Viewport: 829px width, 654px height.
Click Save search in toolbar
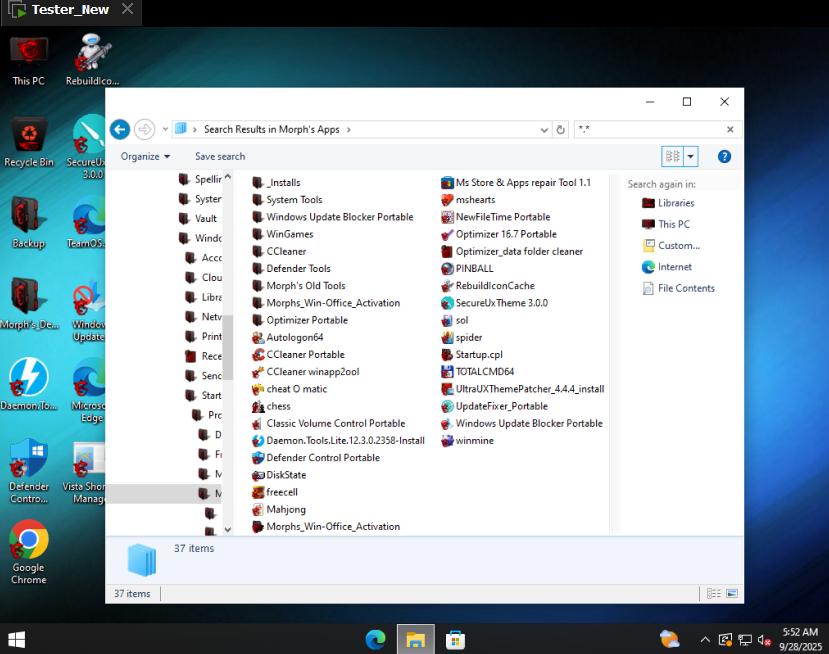[x=220, y=157]
